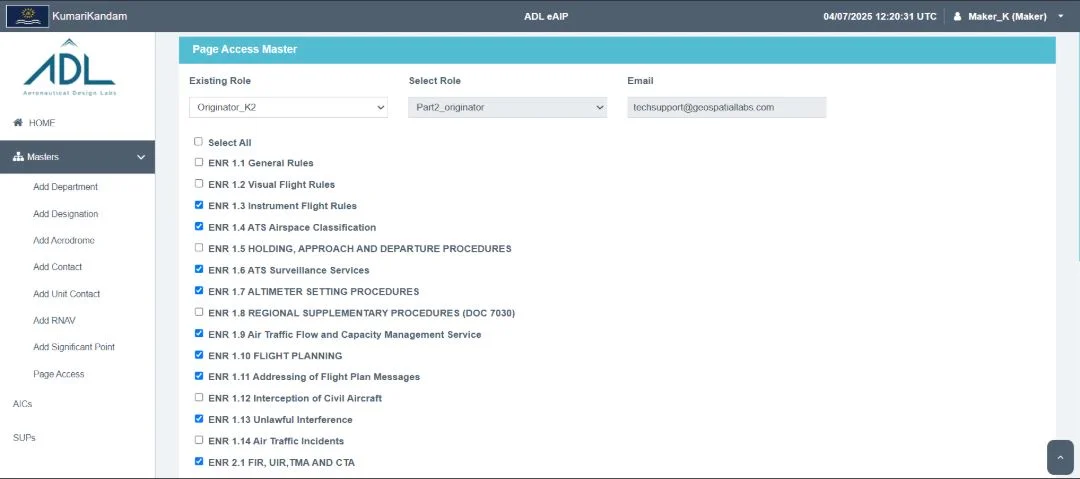Tick ENR 1.5 Holding, Approach and Departure checkbox

tap(198, 247)
